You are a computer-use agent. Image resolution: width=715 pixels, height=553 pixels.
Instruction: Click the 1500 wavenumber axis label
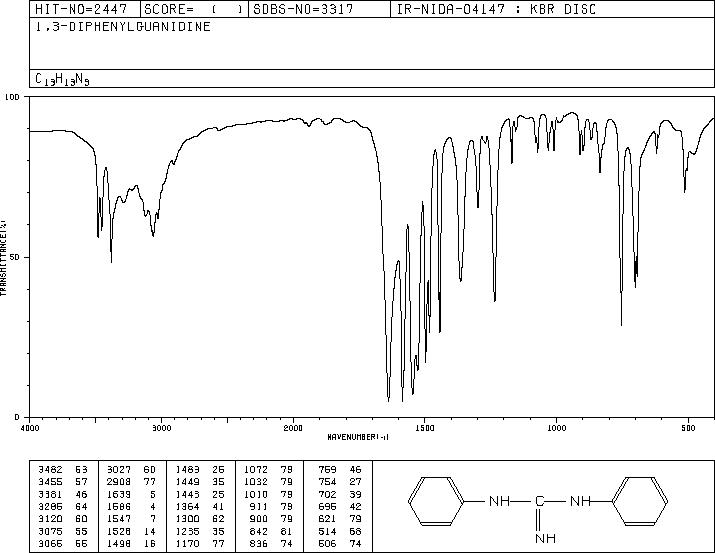[x=425, y=428]
